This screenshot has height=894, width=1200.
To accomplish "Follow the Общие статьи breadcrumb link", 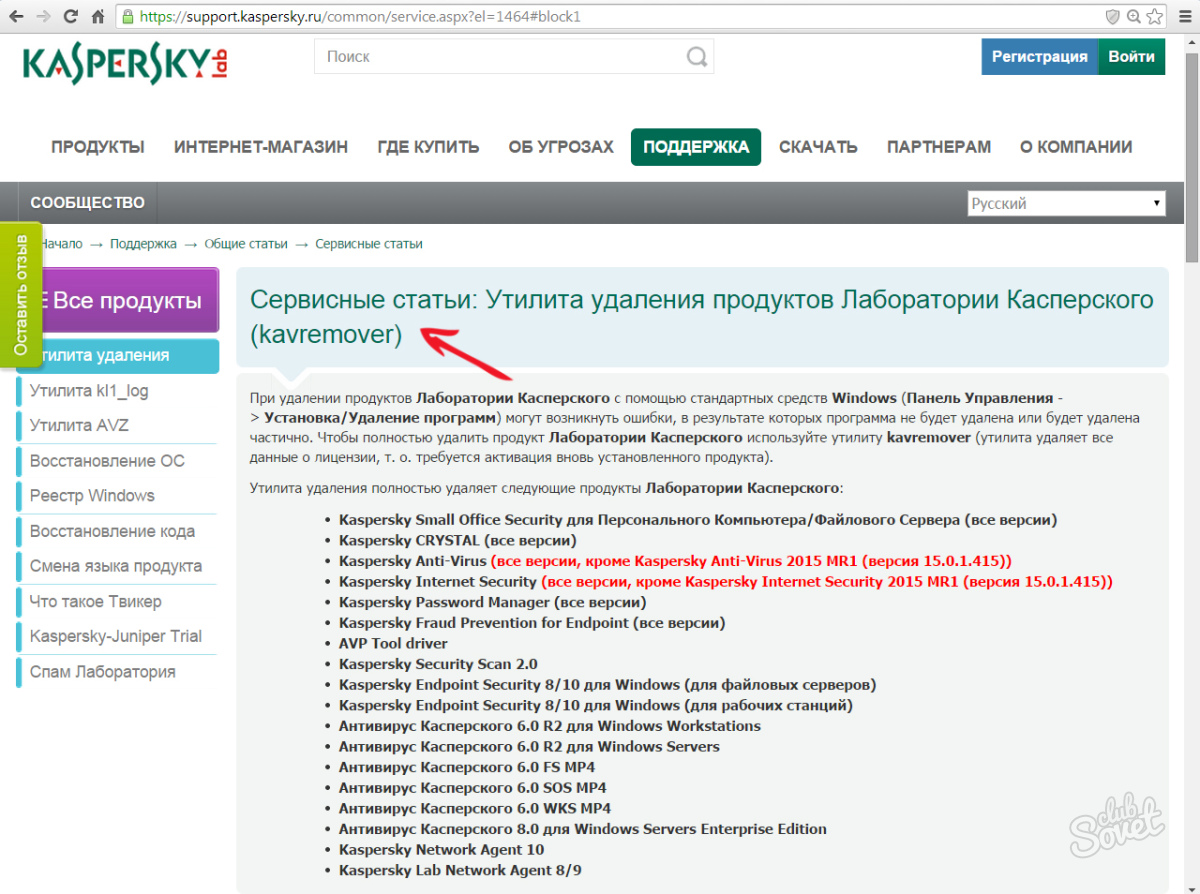I will [246, 244].
